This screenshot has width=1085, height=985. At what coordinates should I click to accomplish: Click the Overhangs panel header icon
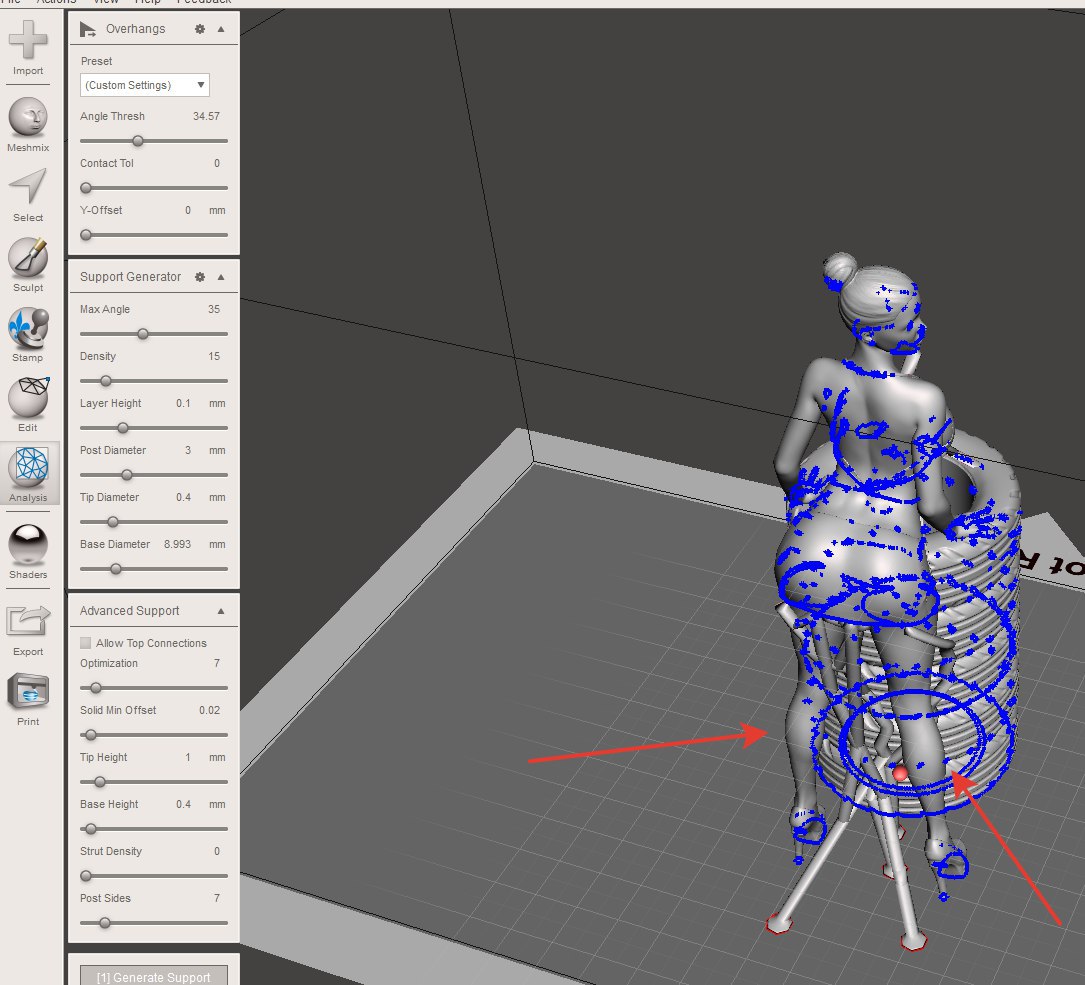pos(88,29)
